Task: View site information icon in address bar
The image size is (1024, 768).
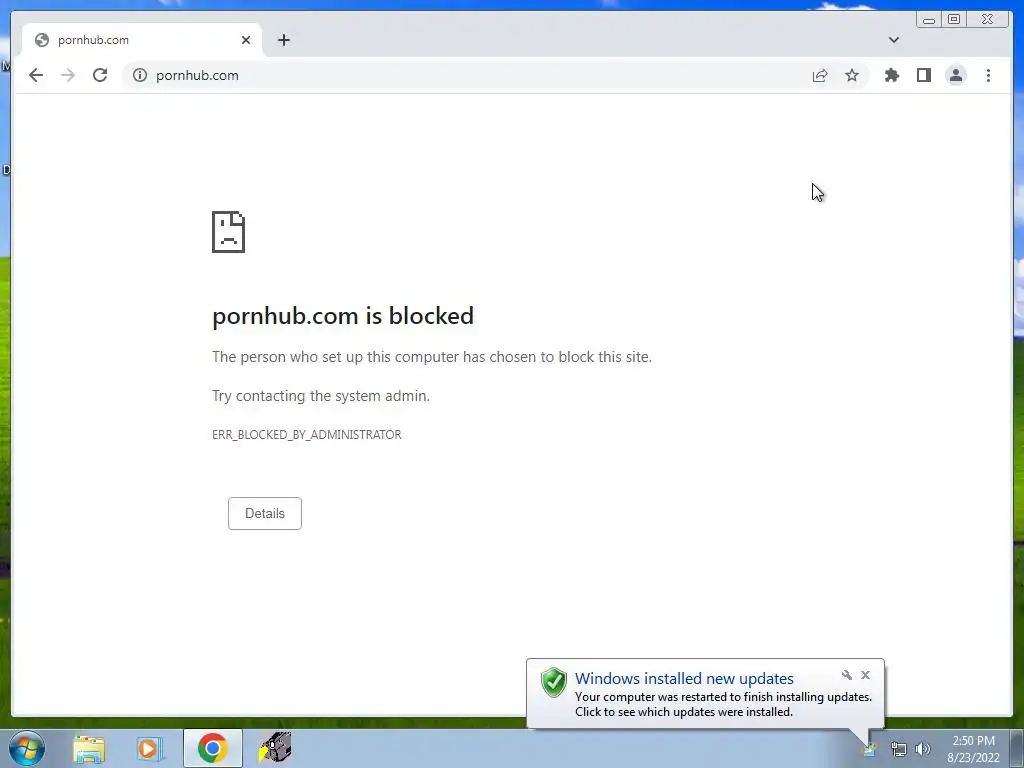Action: [x=140, y=75]
